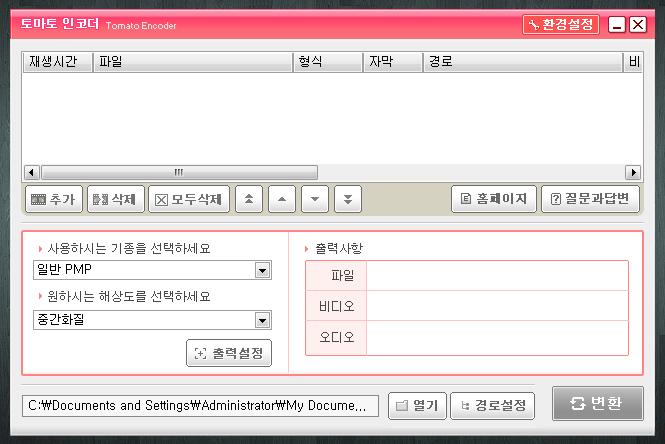
Task: Minimize the Tomato Encoder window
Action: [617, 25]
